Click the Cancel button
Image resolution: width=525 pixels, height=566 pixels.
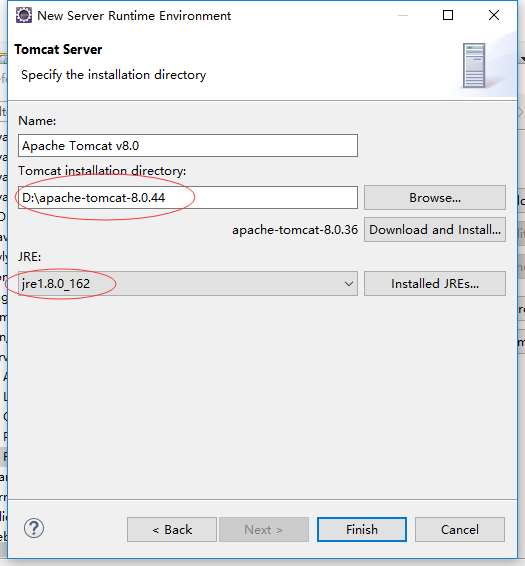point(460,529)
